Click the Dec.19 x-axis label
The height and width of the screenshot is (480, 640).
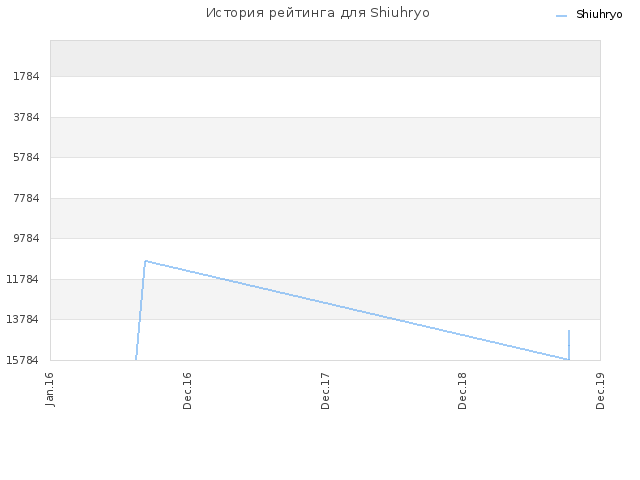(x=600, y=391)
